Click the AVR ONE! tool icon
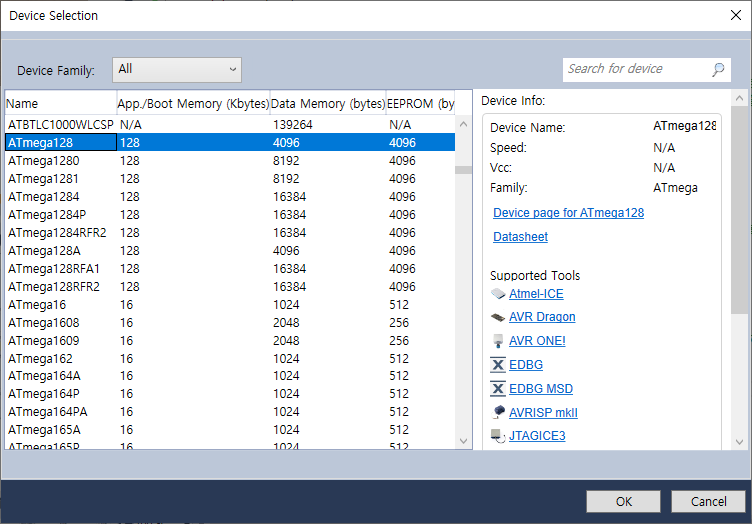Screen dimensions: 752x524 (x=498, y=341)
